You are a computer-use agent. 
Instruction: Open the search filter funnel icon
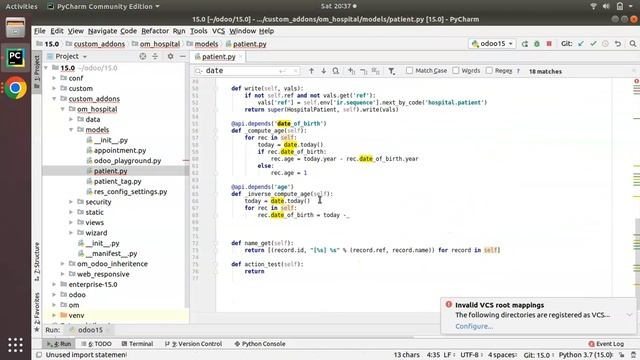391,71
